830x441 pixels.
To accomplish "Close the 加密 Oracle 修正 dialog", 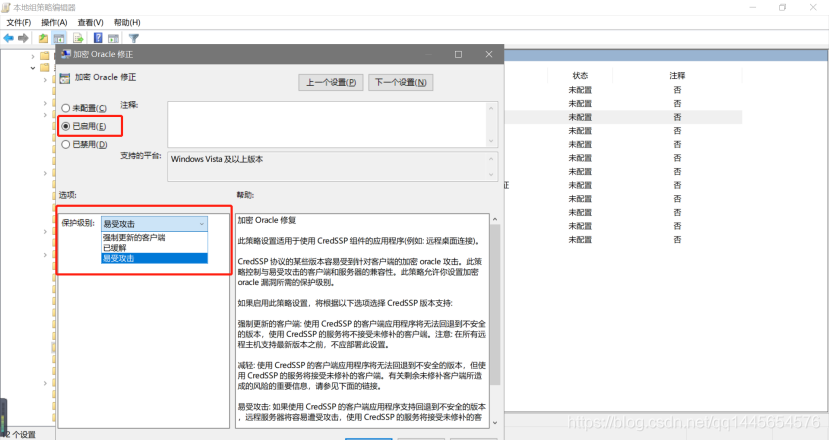I will click(489, 54).
